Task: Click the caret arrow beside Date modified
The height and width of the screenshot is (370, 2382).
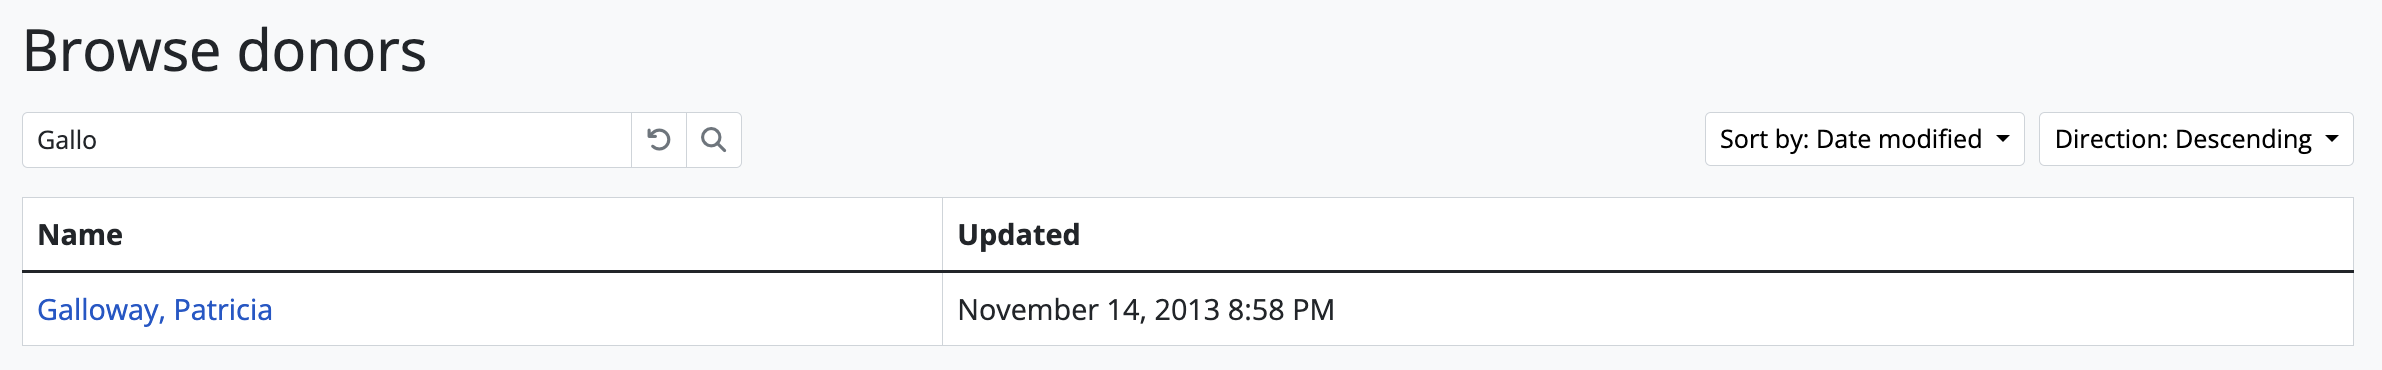Action: [2003, 139]
